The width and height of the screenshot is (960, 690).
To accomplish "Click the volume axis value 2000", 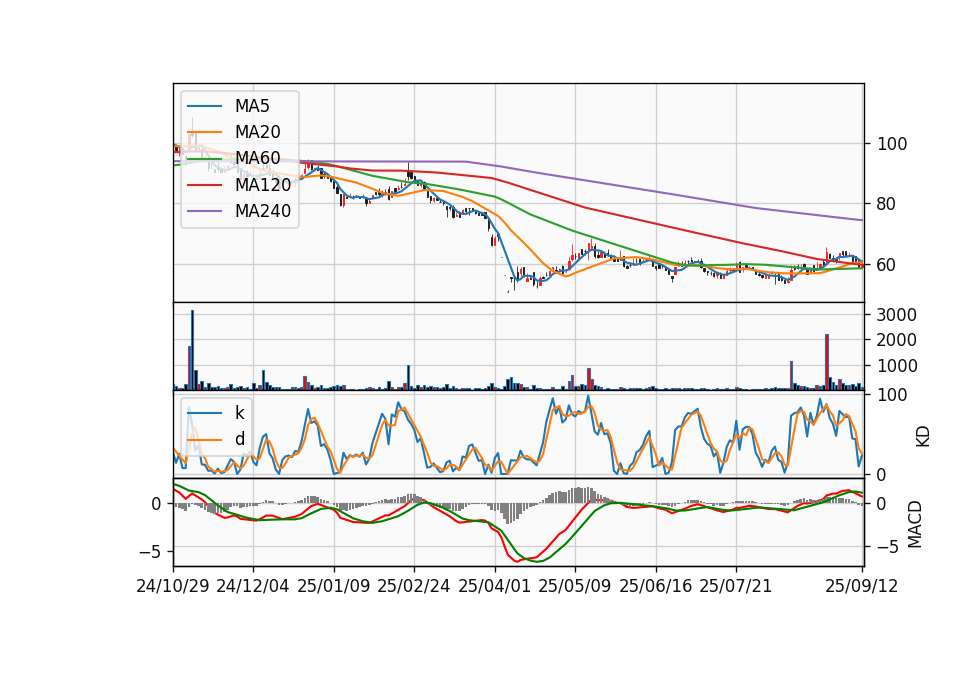I will (896, 340).
